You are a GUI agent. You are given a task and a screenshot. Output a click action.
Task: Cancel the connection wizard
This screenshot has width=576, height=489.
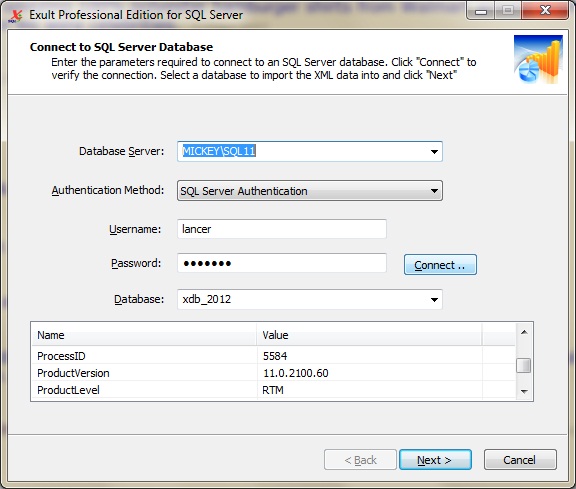[520, 460]
